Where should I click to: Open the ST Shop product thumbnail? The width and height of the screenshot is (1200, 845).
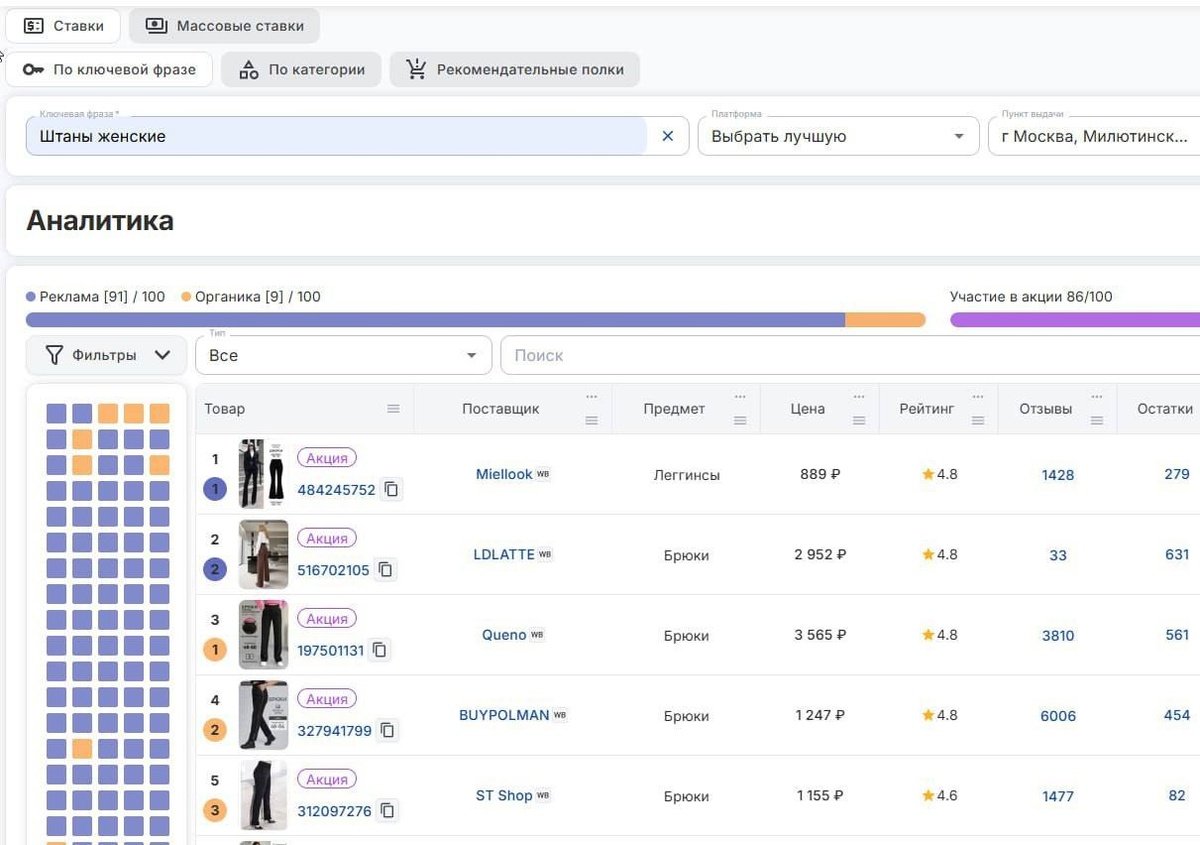263,795
